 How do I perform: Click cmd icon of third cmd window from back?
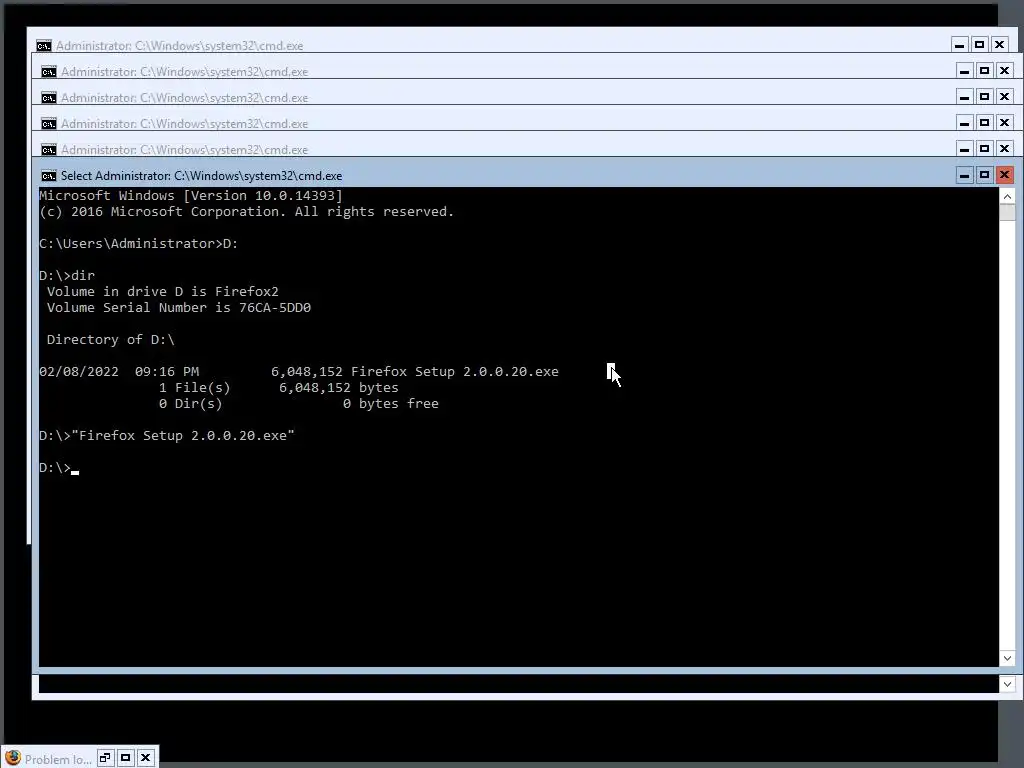(x=48, y=98)
